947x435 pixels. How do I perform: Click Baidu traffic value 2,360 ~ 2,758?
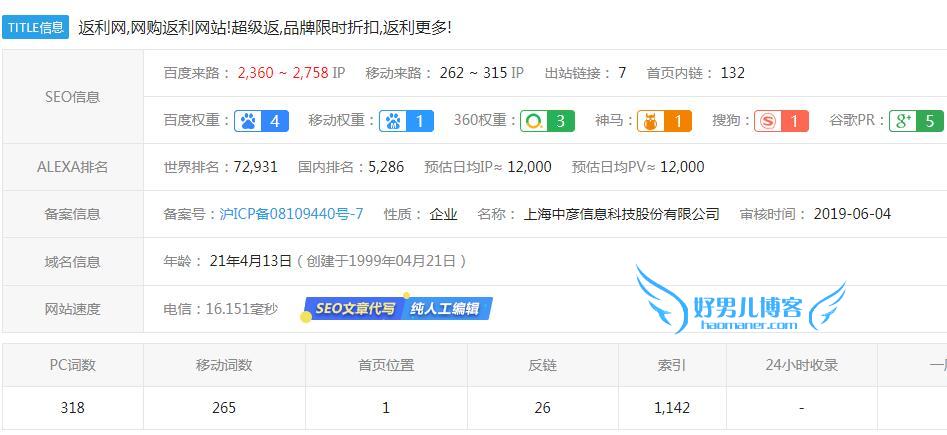(x=283, y=73)
